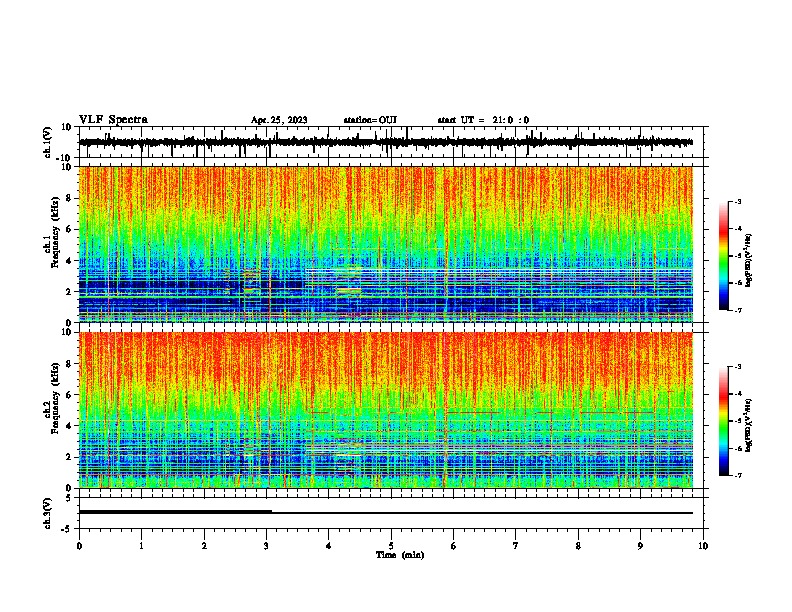Click the '-3' label on upper colorbar

click(738, 202)
